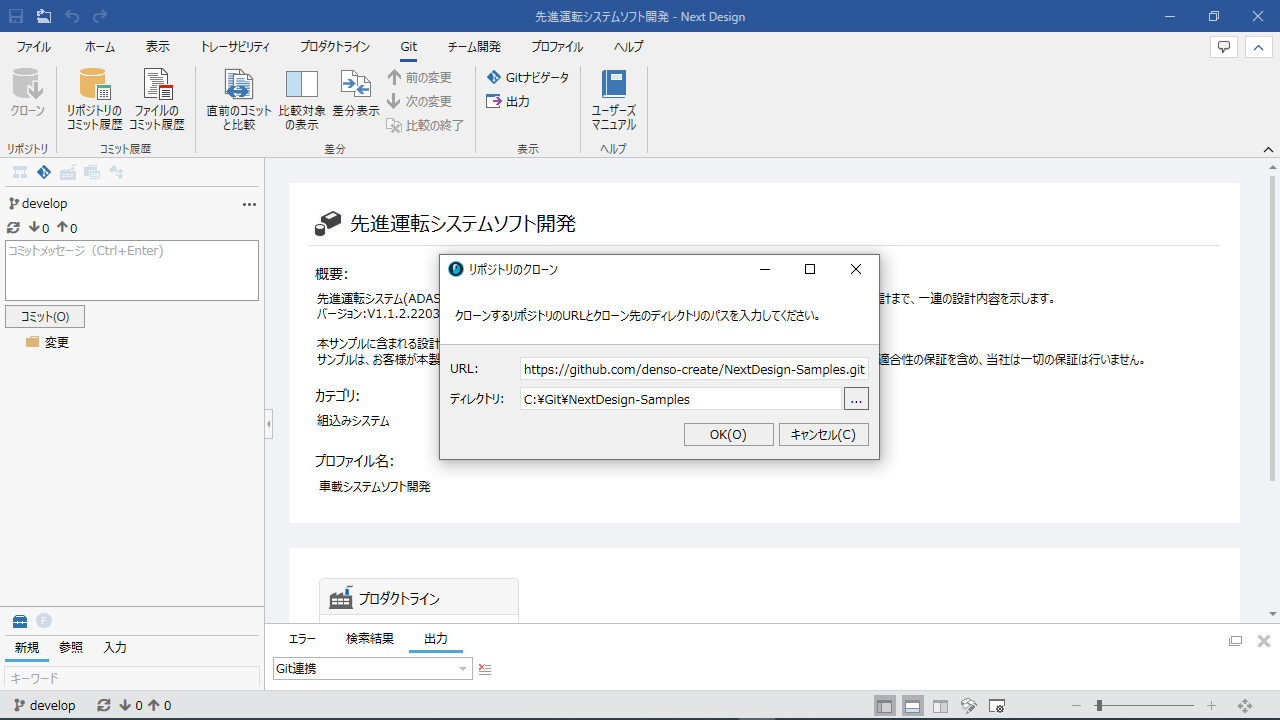Viewport: 1280px width, 720px height.
Task: Select the model navigator icon in side panel
Action: (x=20, y=172)
